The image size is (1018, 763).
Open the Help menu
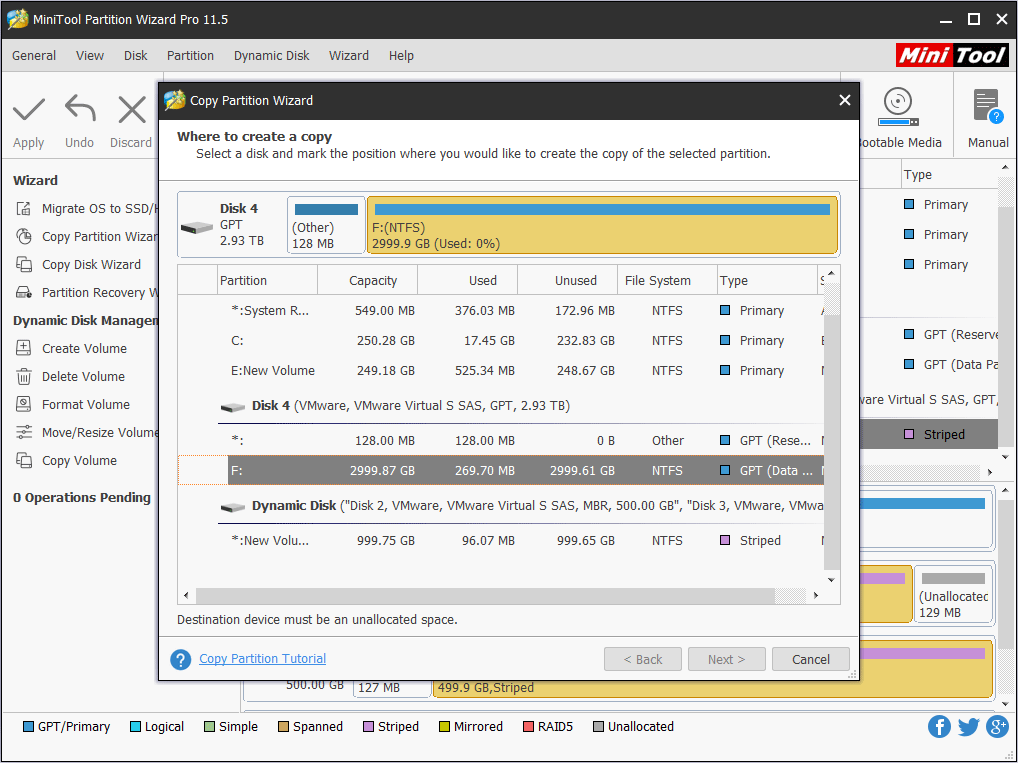[x=401, y=56]
